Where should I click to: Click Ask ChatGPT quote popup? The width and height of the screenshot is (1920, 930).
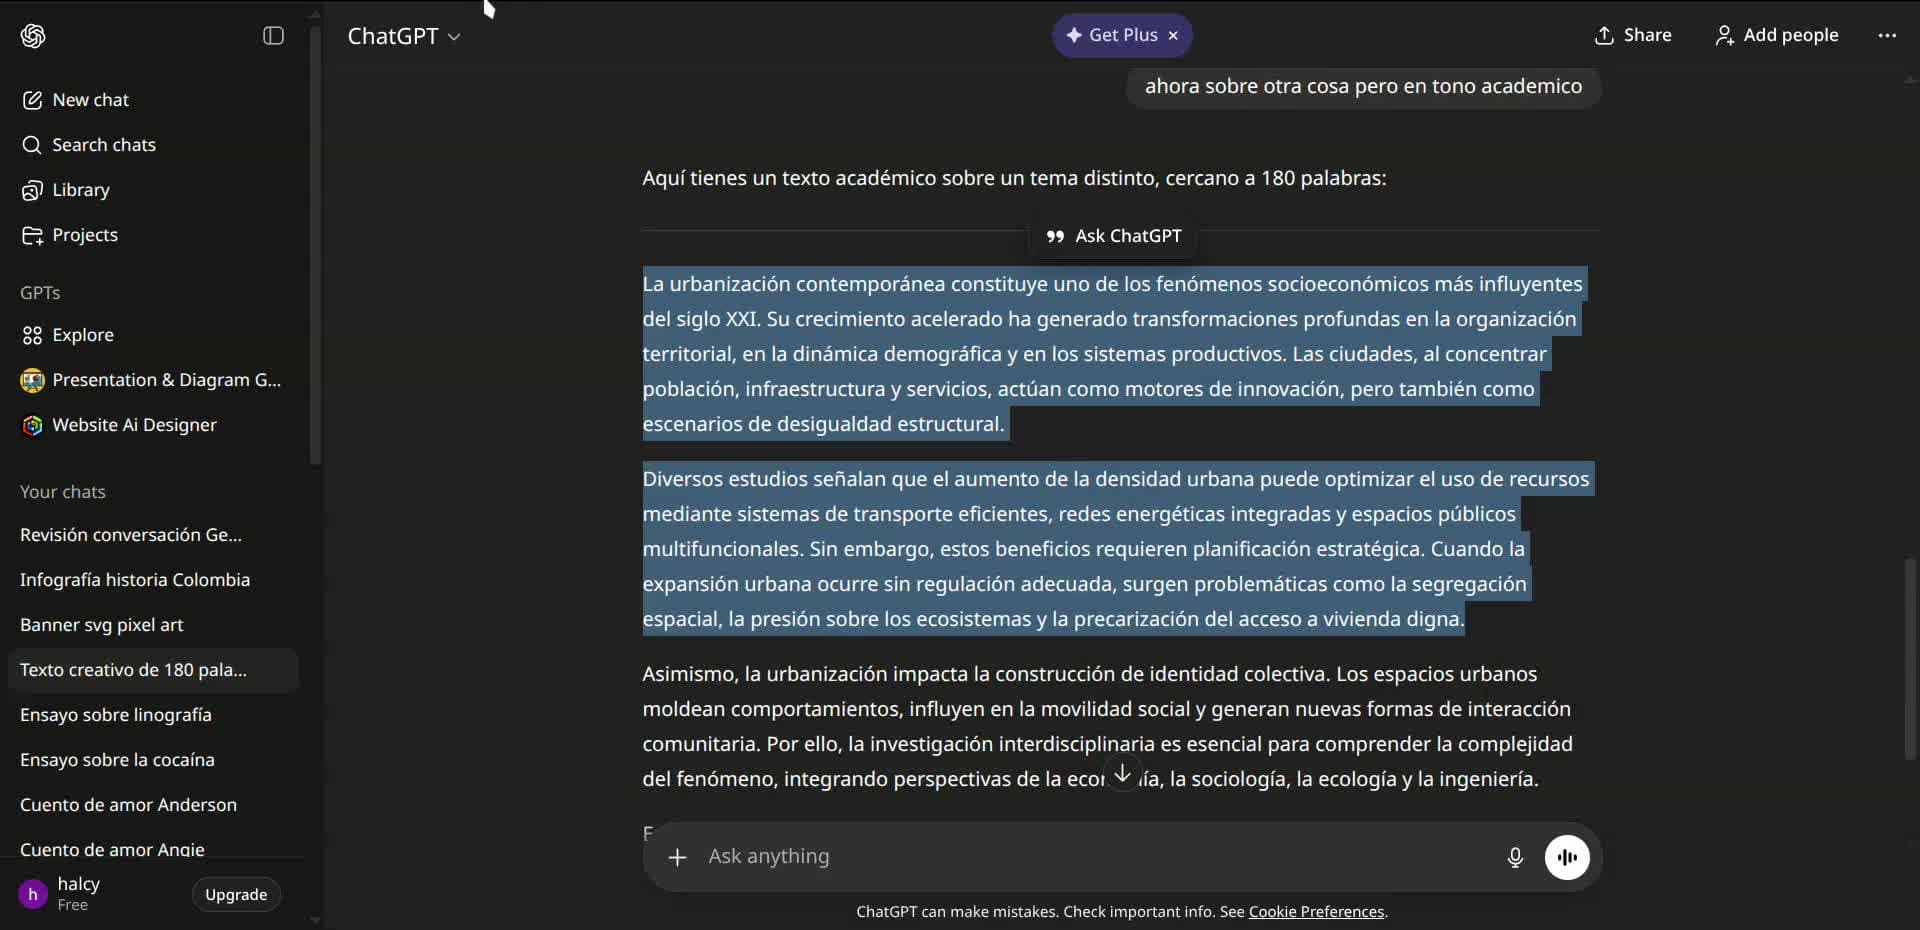point(1113,236)
